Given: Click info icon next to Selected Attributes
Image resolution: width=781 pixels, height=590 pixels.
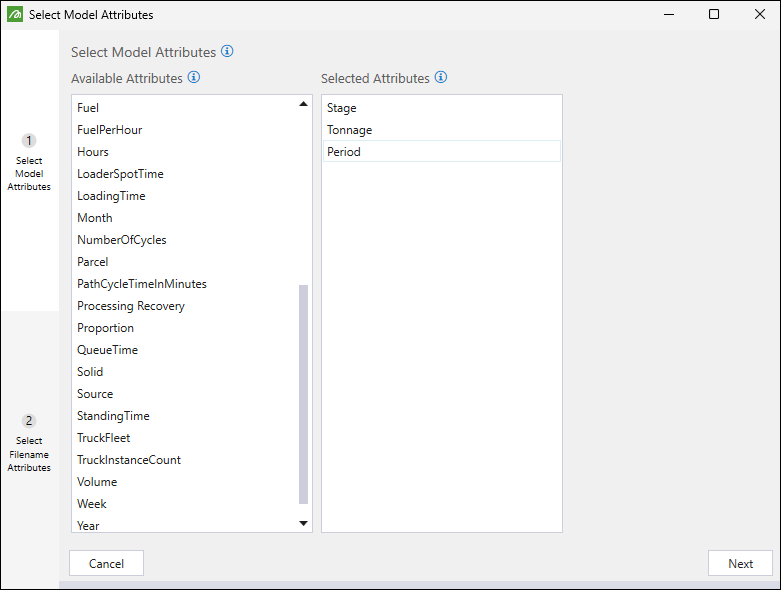Looking at the screenshot, I should click(441, 78).
